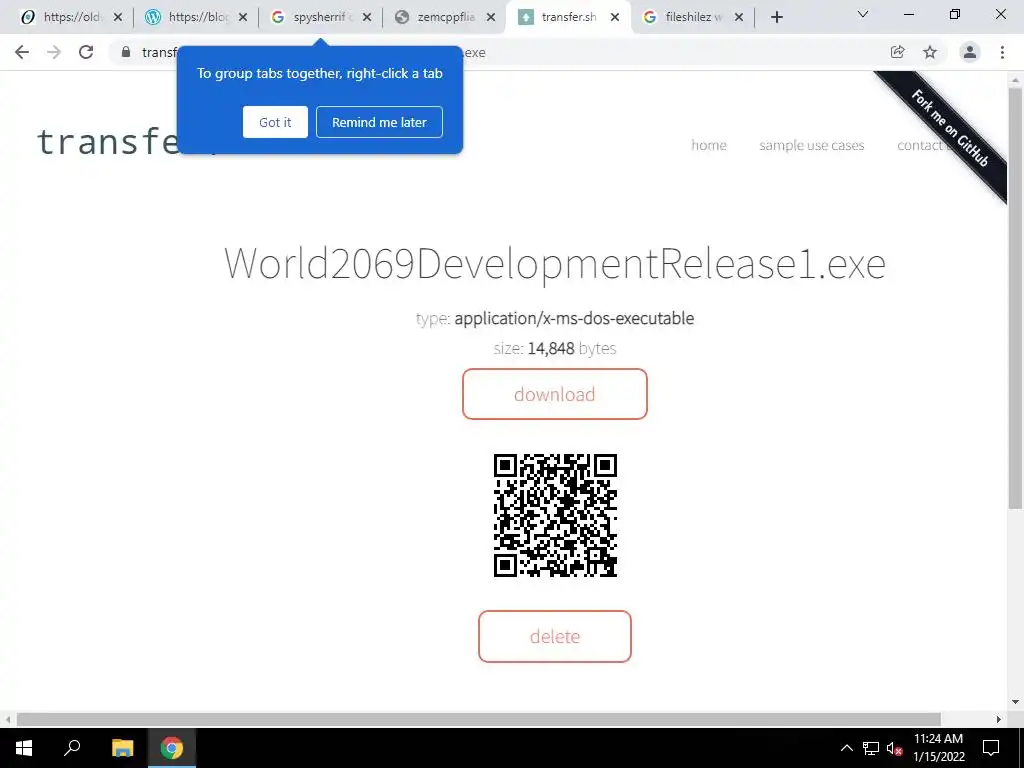The height and width of the screenshot is (768, 1024).
Task: Share this page via share icon
Action: click(x=897, y=52)
